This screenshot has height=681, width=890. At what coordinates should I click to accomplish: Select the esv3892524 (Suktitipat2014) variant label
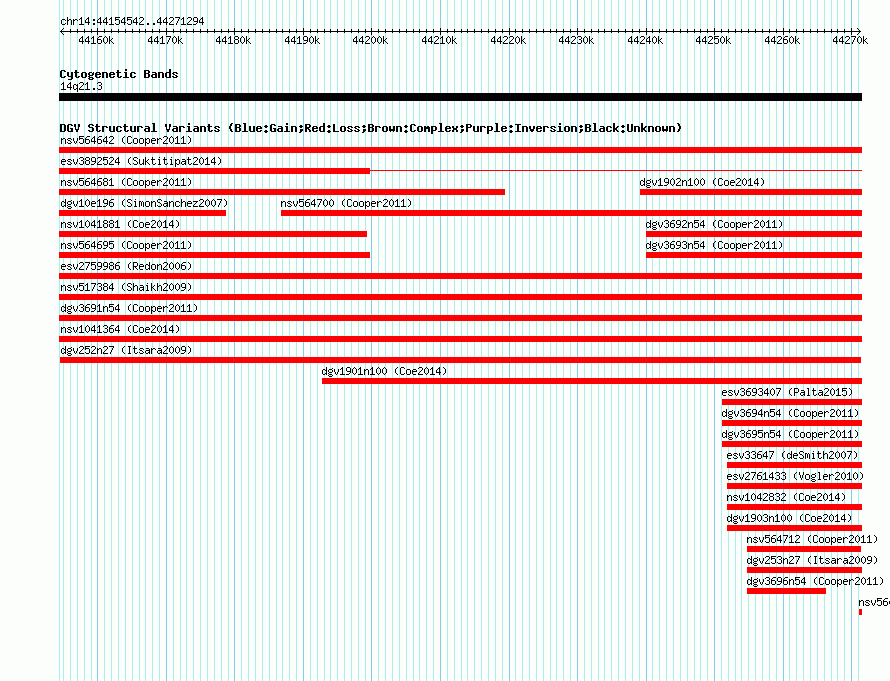(141, 161)
